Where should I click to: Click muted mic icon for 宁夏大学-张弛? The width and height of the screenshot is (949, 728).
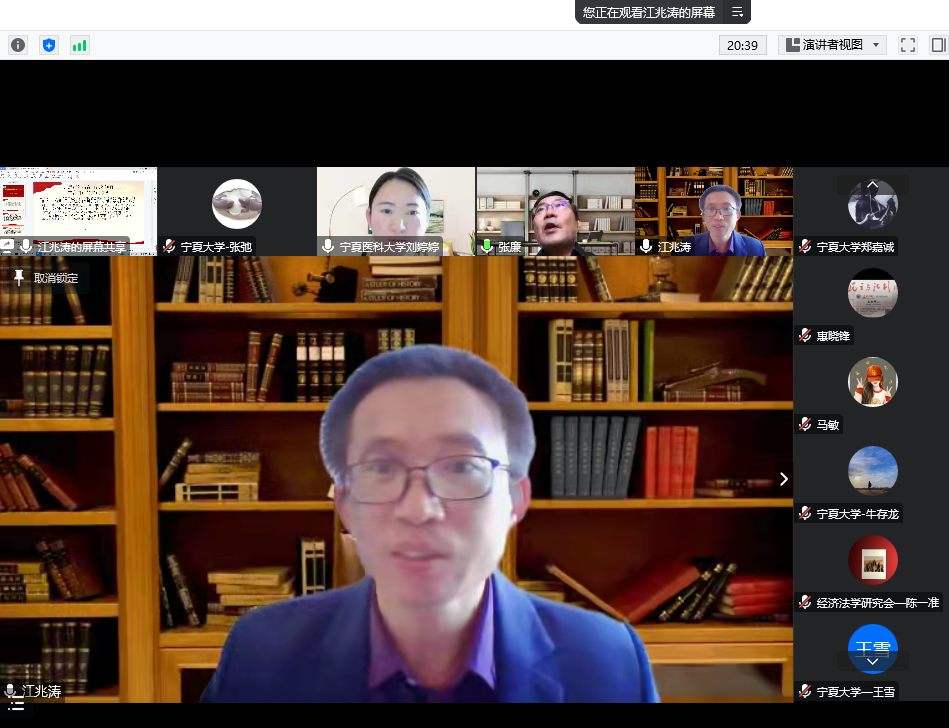(169, 246)
